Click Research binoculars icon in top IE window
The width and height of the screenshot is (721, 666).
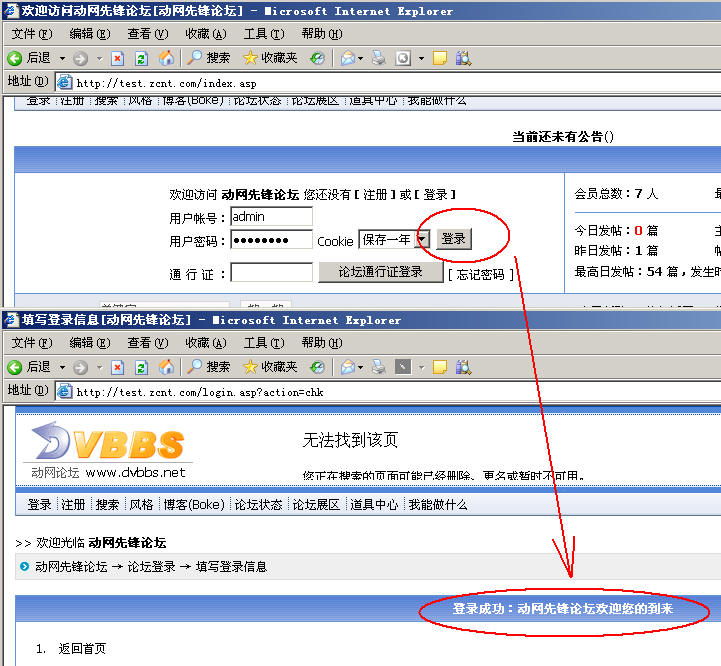pos(463,58)
